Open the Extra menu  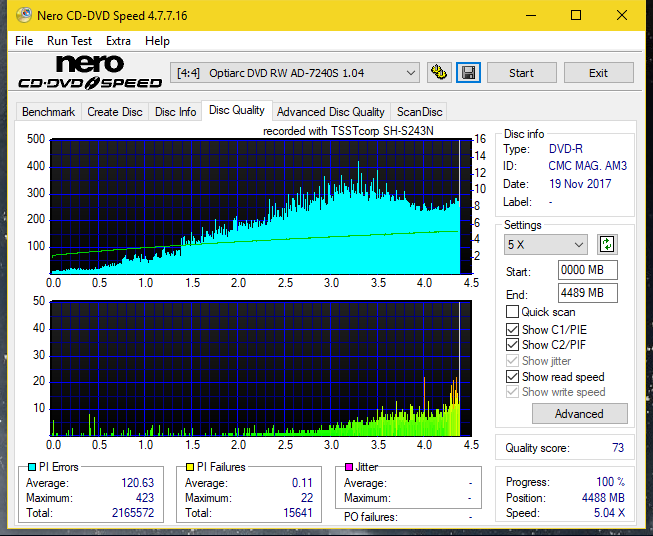(118, 41)
